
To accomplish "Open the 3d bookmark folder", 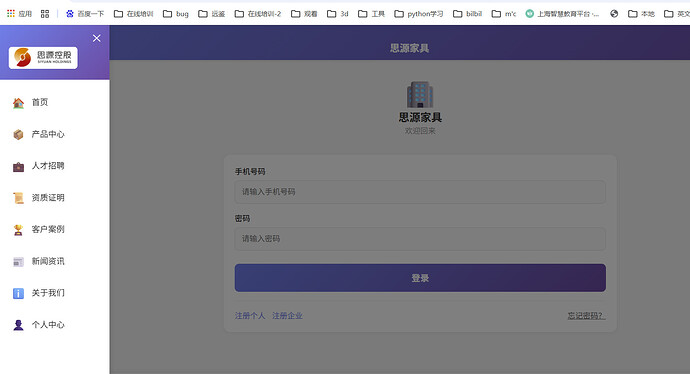I will point(338,14).
